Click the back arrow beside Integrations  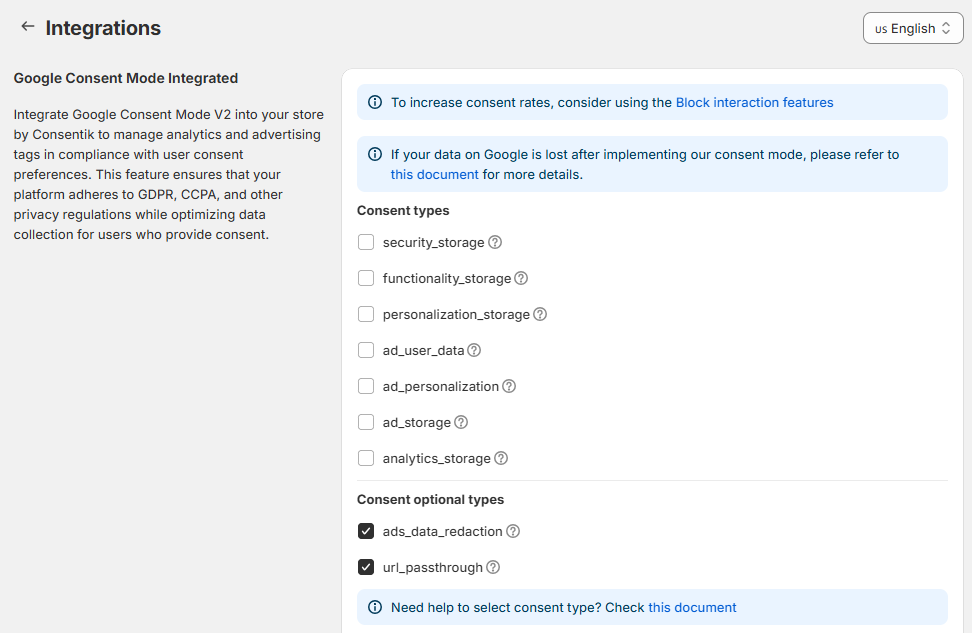coord(27,27)
